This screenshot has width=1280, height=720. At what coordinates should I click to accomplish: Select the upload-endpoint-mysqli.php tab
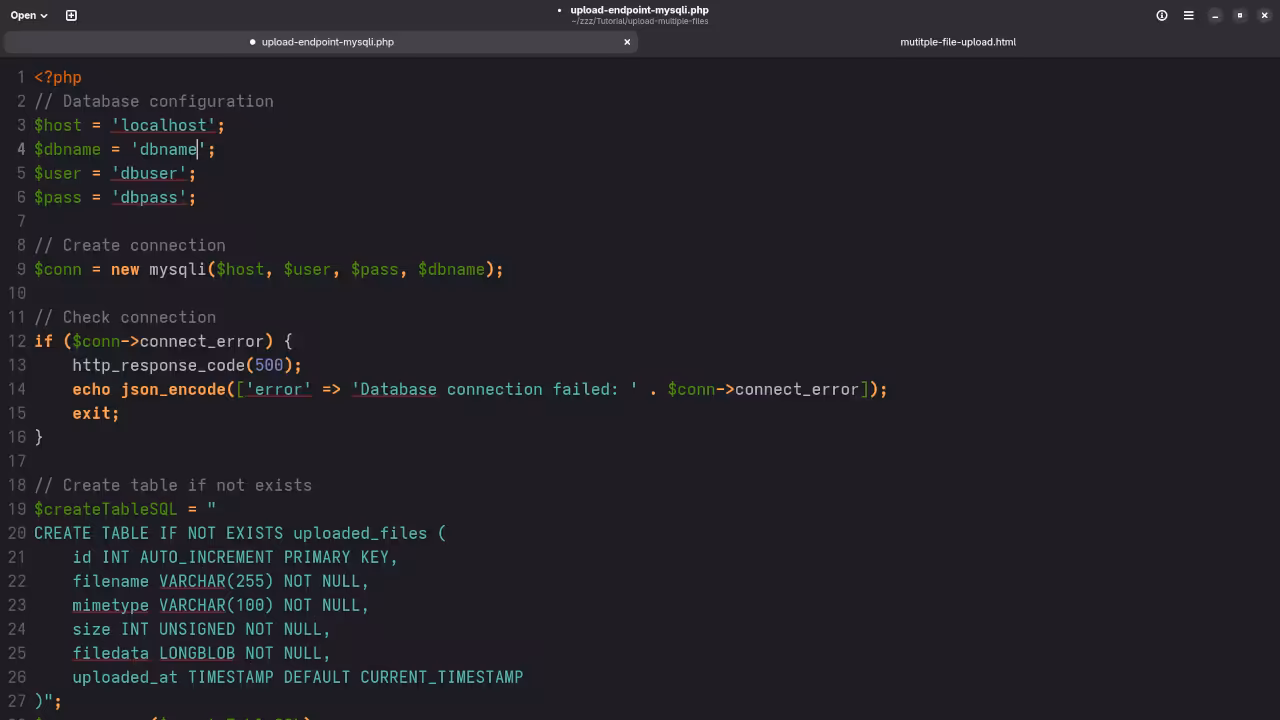[x=327, y=42]
